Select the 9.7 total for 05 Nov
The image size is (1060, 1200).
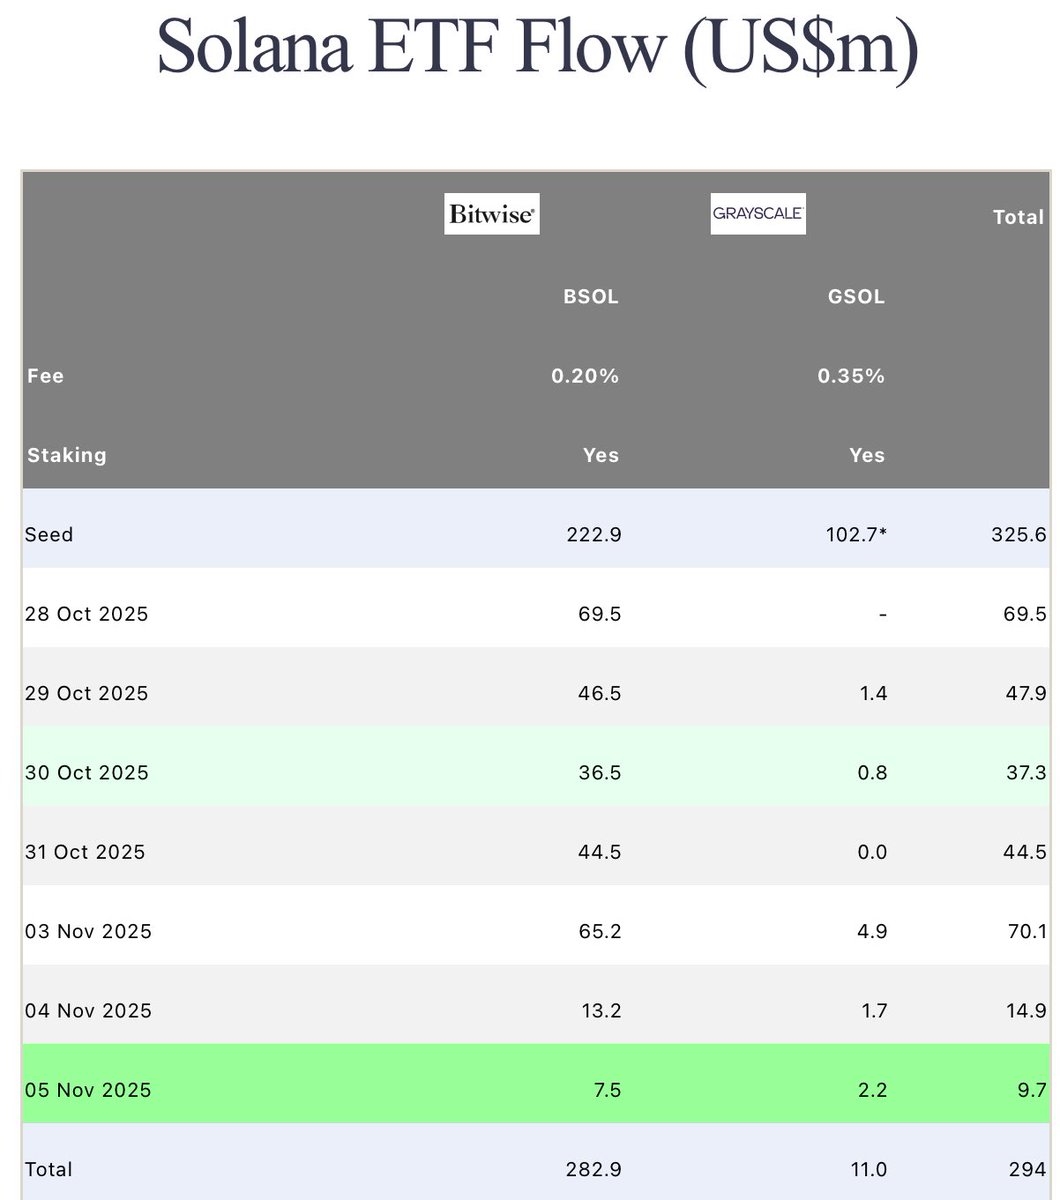(1031, 1090)
